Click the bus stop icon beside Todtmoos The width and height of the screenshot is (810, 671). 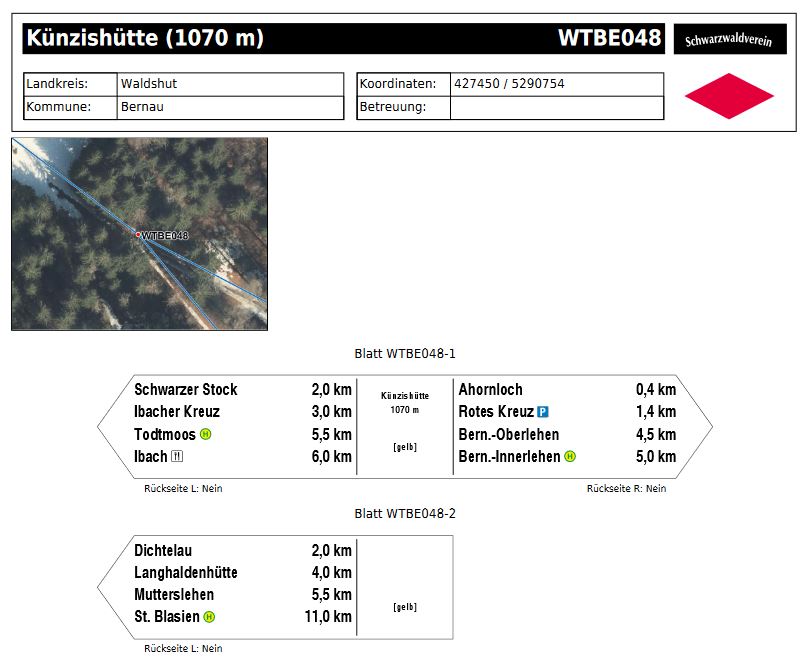[x=206, y=435]
